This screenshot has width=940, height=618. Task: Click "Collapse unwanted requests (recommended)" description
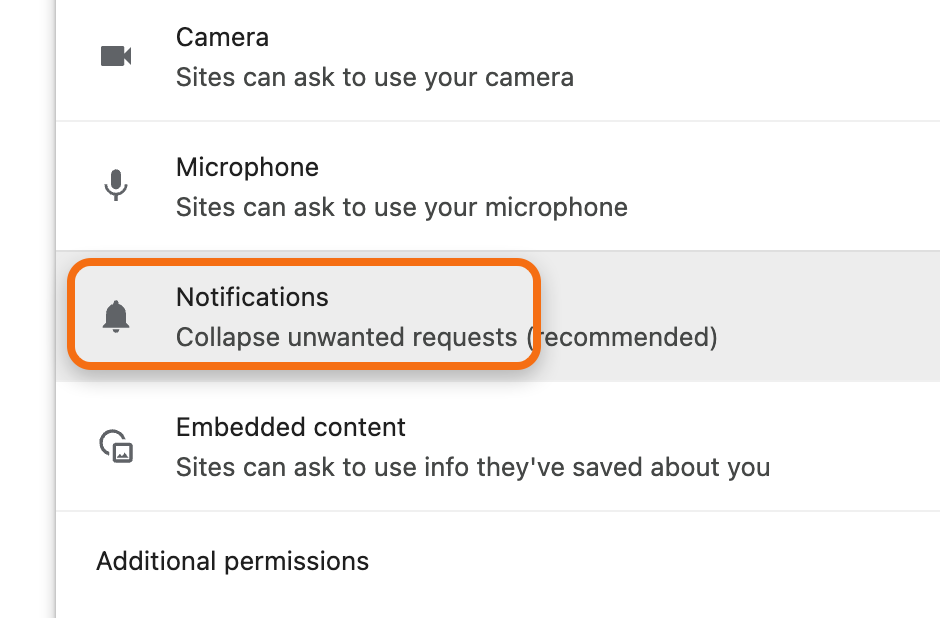tap(447, 337)
